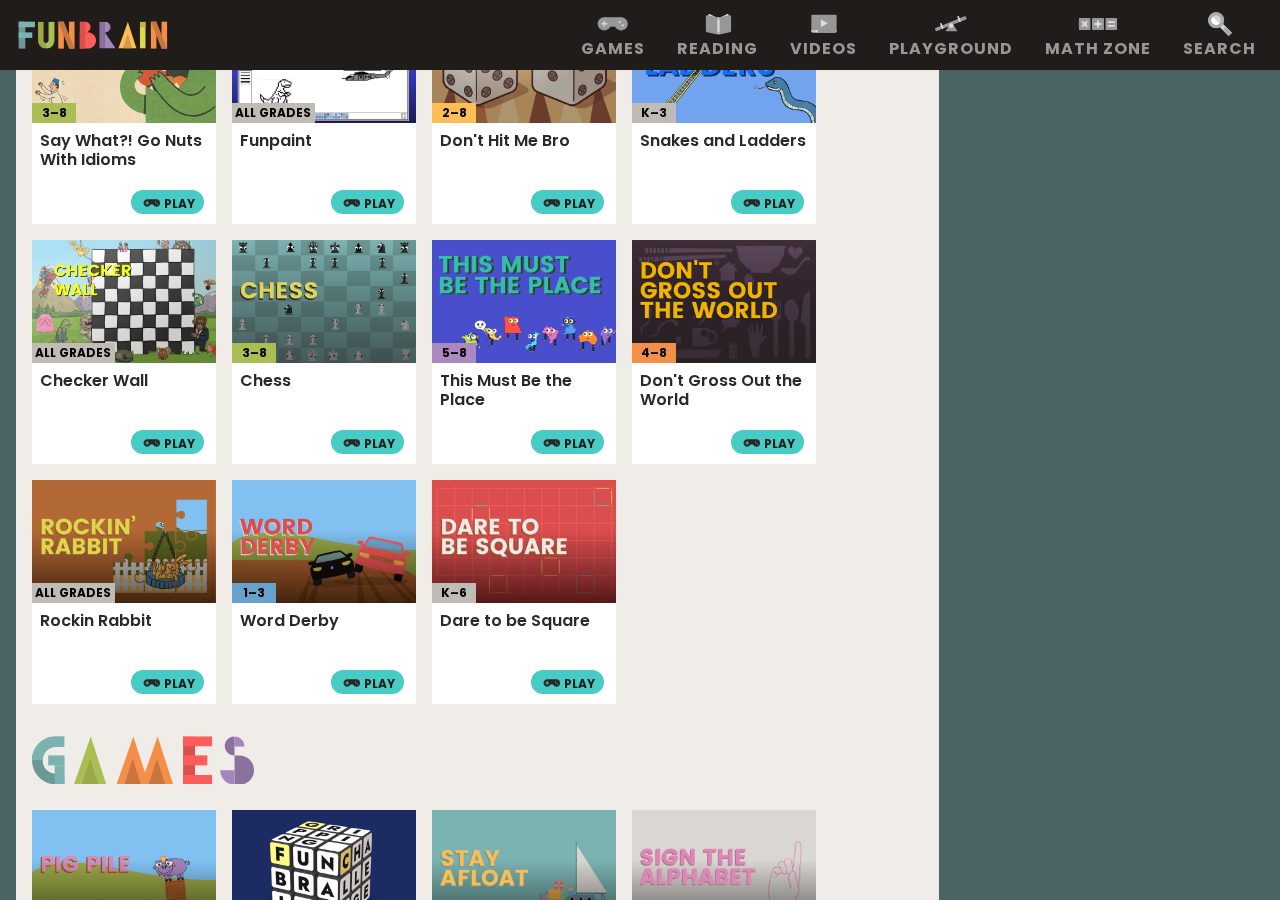This screenshot has height=900, width=1280.
Task: Click the Chess title text
Action: 266,381
